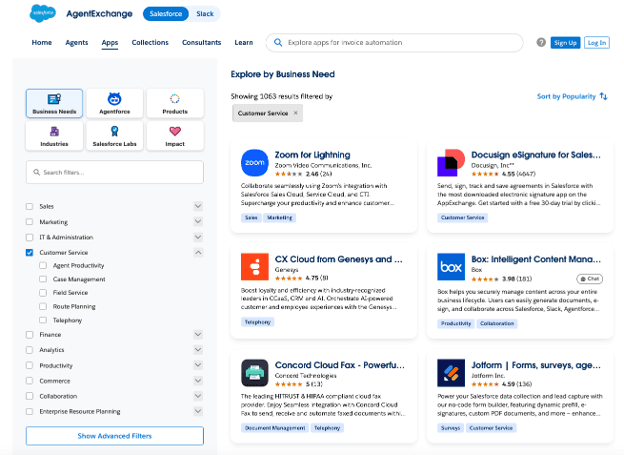Open Concord Cloud Fax title link
Screen dimensions: 624x455
point(339,365)
